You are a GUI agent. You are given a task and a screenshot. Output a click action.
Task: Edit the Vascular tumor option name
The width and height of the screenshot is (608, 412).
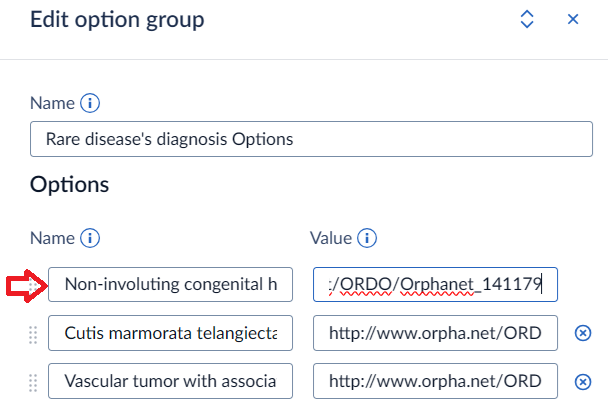(170, 381)
